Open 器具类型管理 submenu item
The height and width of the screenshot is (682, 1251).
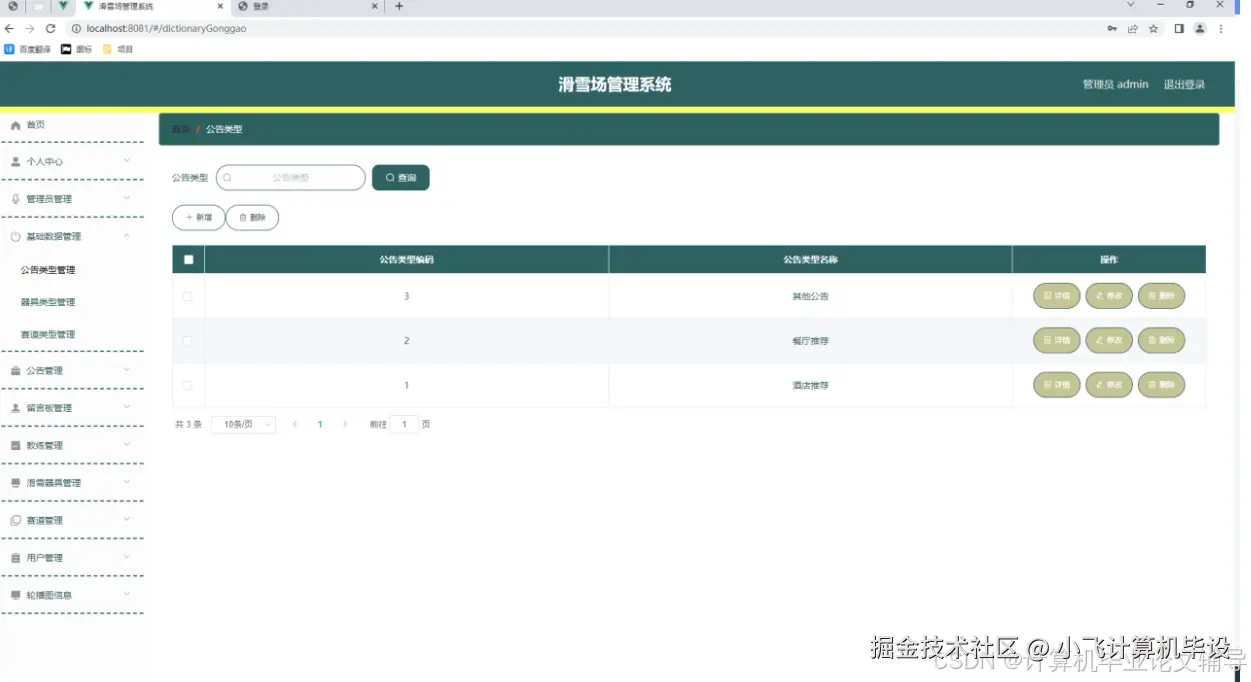coord(48,302)
